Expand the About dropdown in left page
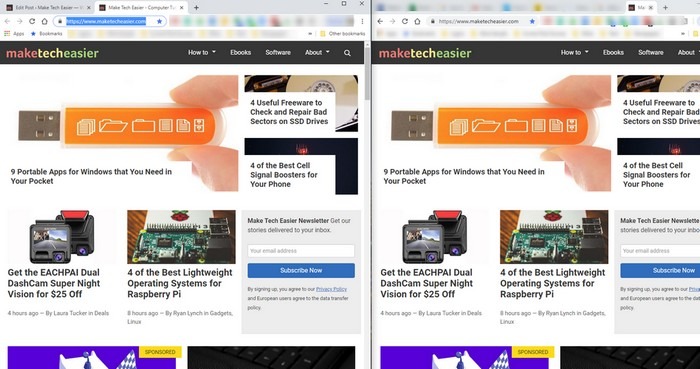The height and width of the screenshot is (369, 700). tap(317, 52)
